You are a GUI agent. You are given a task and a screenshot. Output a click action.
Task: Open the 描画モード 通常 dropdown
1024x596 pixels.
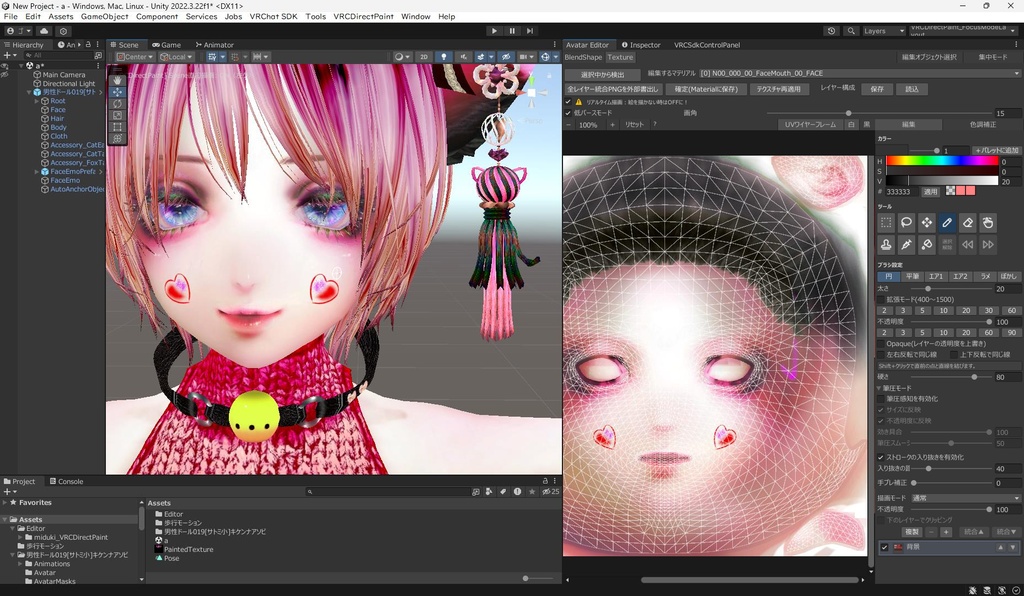pyautogui.click(x=965, y=498)
